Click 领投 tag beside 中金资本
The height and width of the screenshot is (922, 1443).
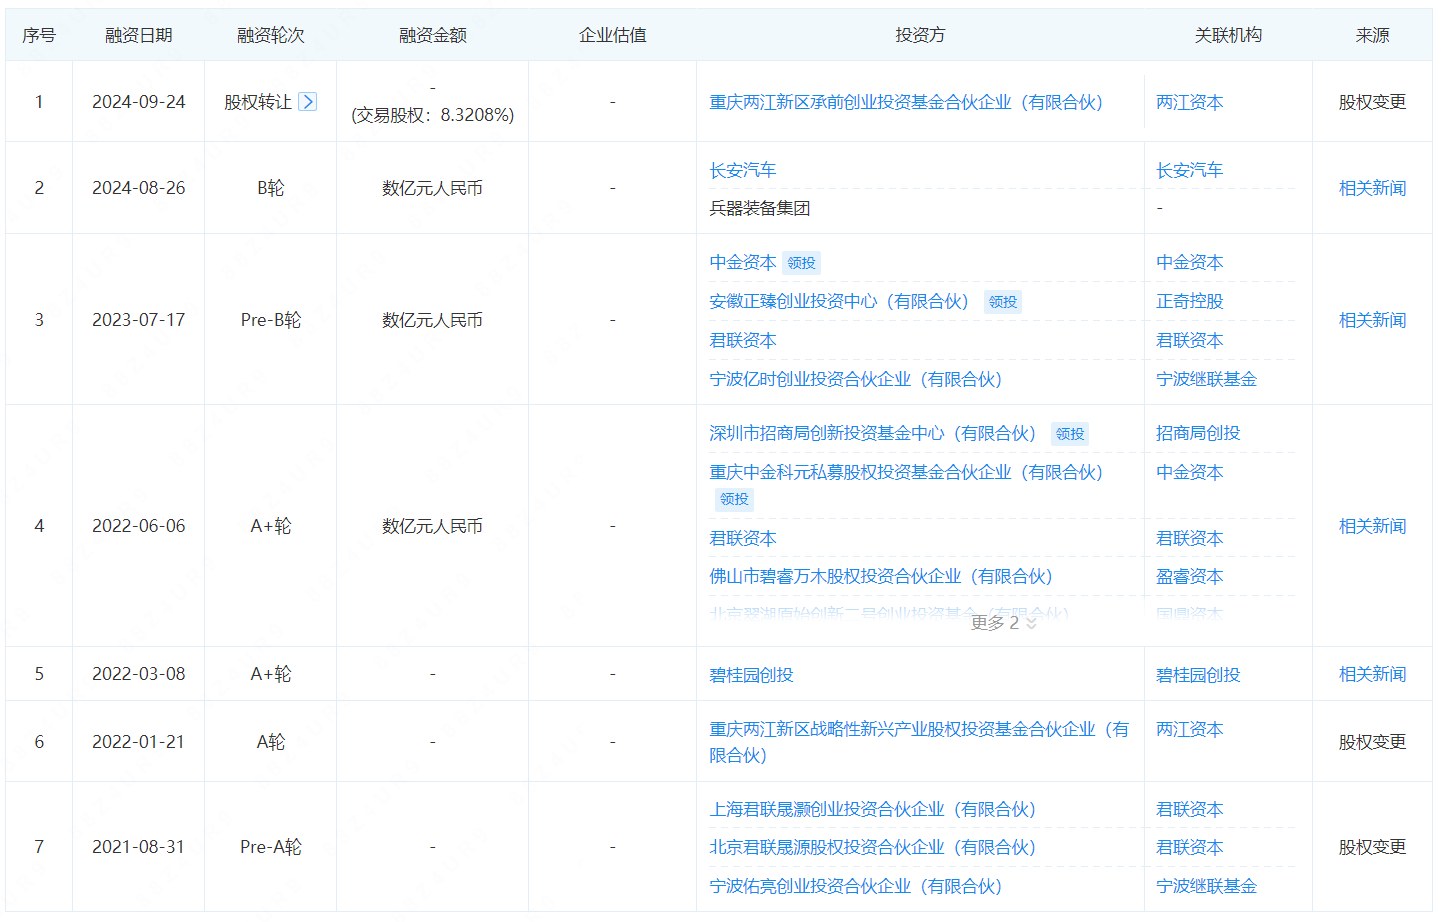pyautogui.click(x=801, y=263)
